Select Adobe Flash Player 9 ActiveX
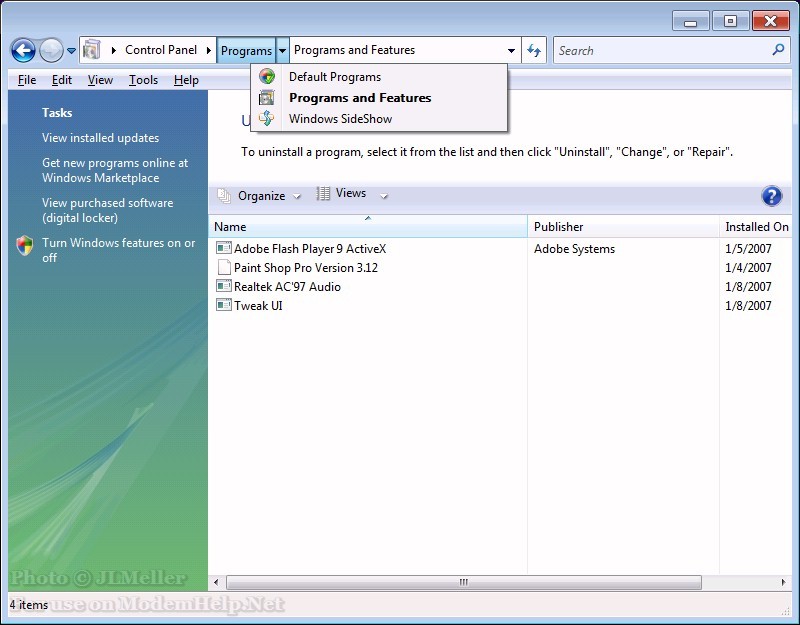The width and height of the screenshot is (800, 625). pos(310,249)
